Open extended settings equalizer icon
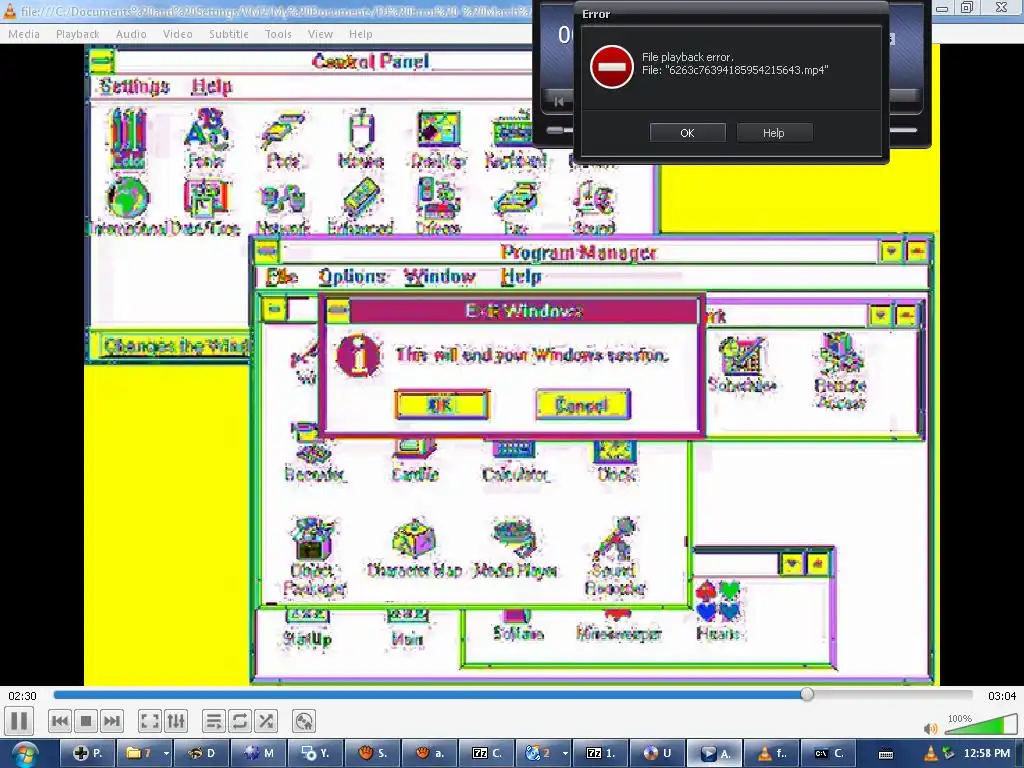This screenshot has height=768, width=1024. click(176, 722)
